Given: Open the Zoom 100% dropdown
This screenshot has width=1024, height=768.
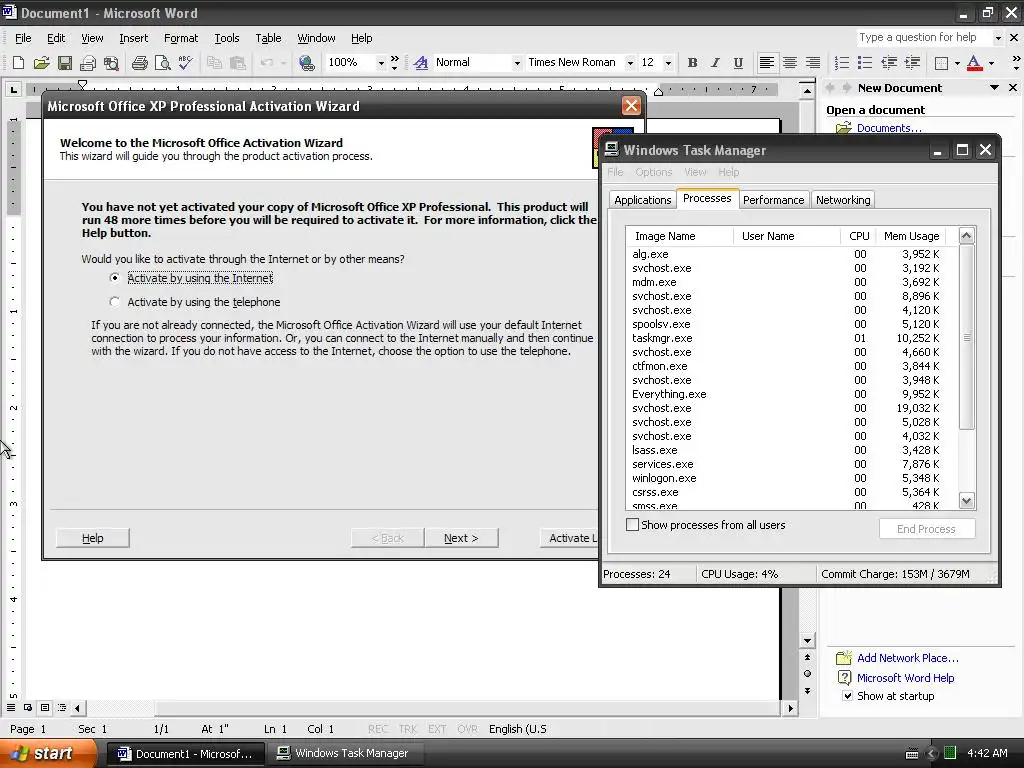Looking at the screenshot, I should [x=381, y=63].
